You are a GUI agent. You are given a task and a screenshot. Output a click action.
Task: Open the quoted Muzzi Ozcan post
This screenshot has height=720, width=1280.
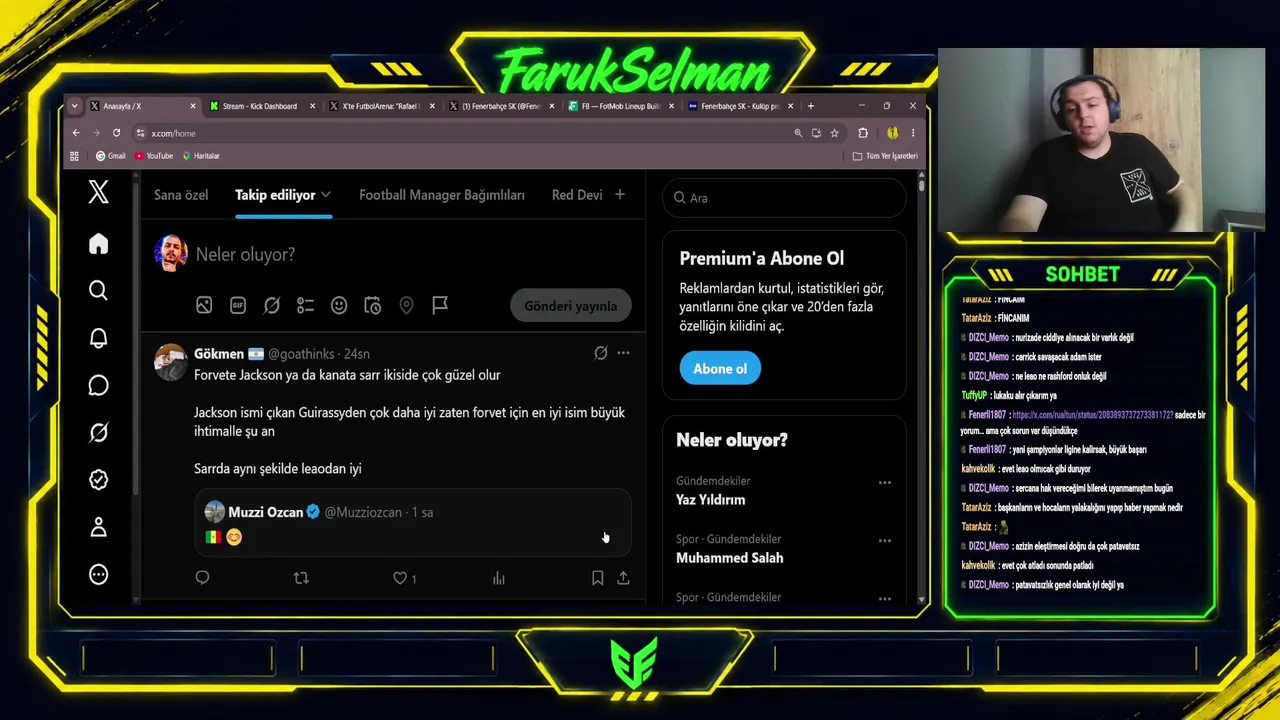pyautogui.click(x=412, y=522)
